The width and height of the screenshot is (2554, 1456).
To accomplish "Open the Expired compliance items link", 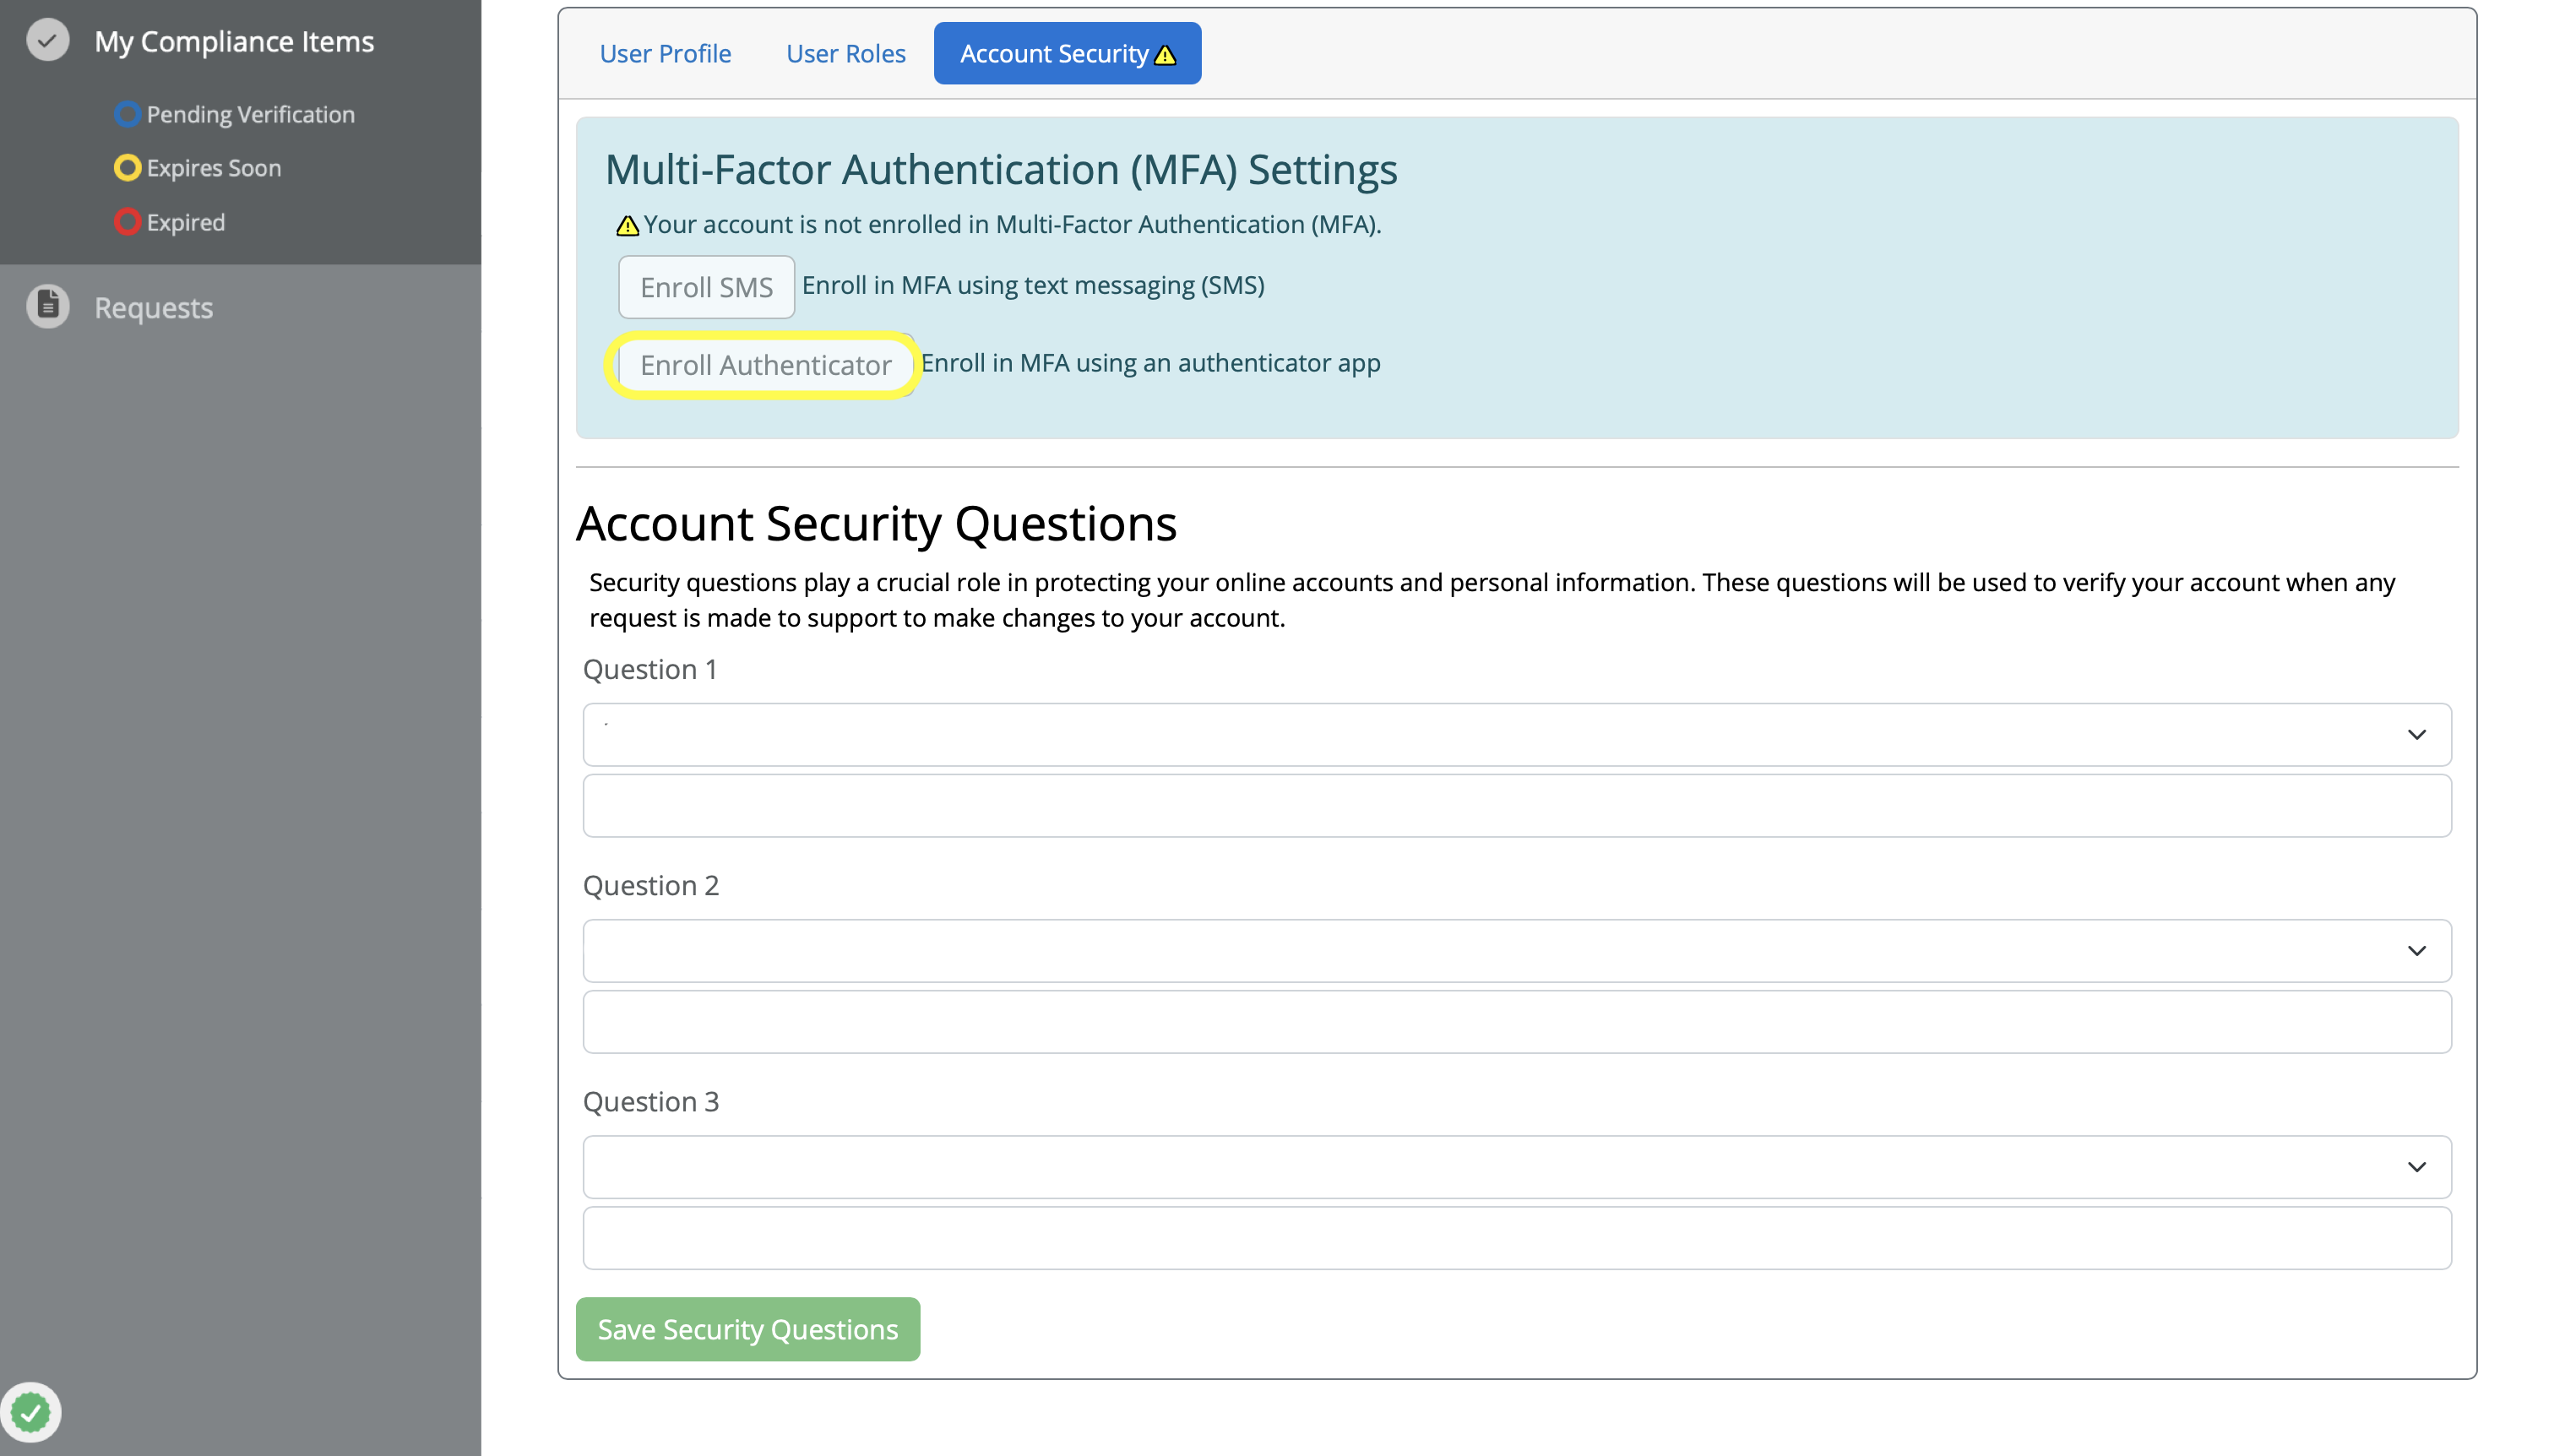I will point(185,222).
